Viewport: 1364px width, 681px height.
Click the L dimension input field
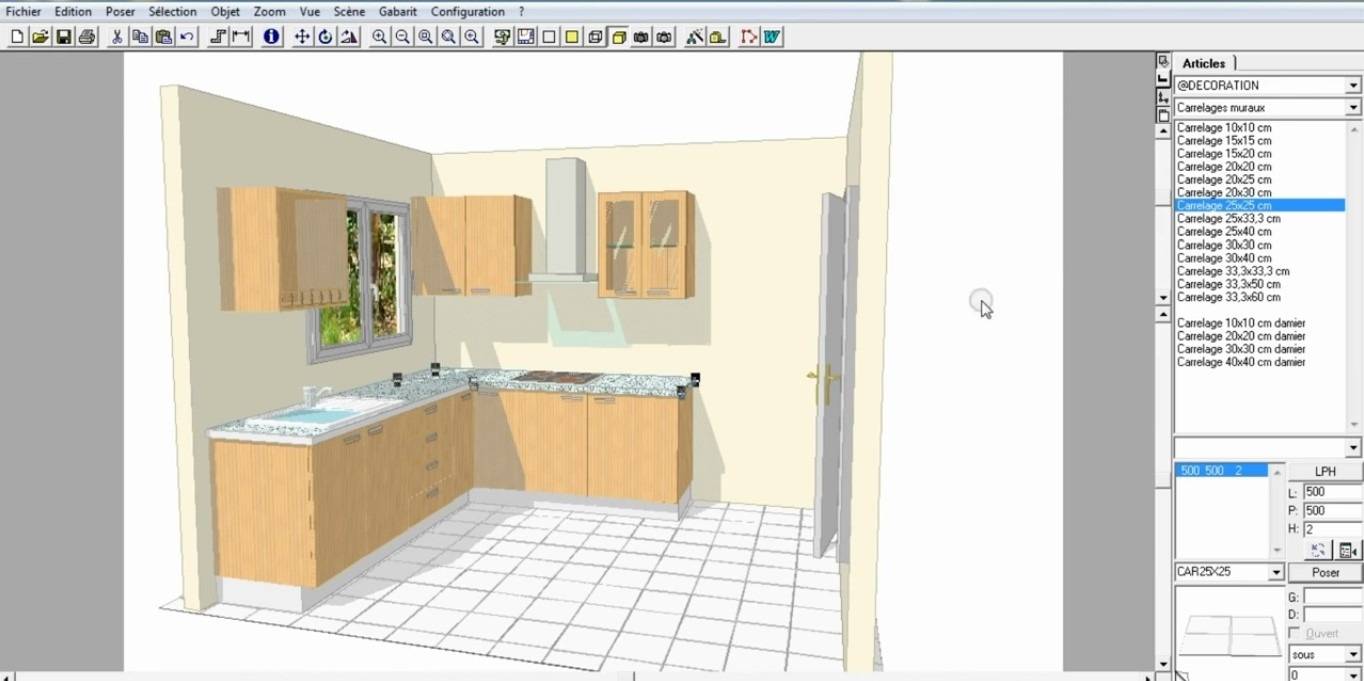pyautogui.click(x=1331, y=492)
